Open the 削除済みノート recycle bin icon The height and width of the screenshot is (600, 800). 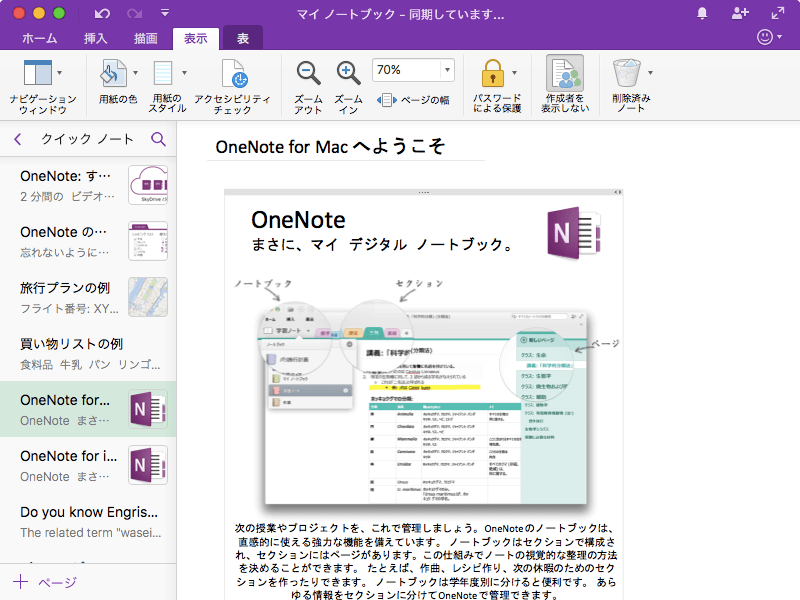(x=627, y=73)
